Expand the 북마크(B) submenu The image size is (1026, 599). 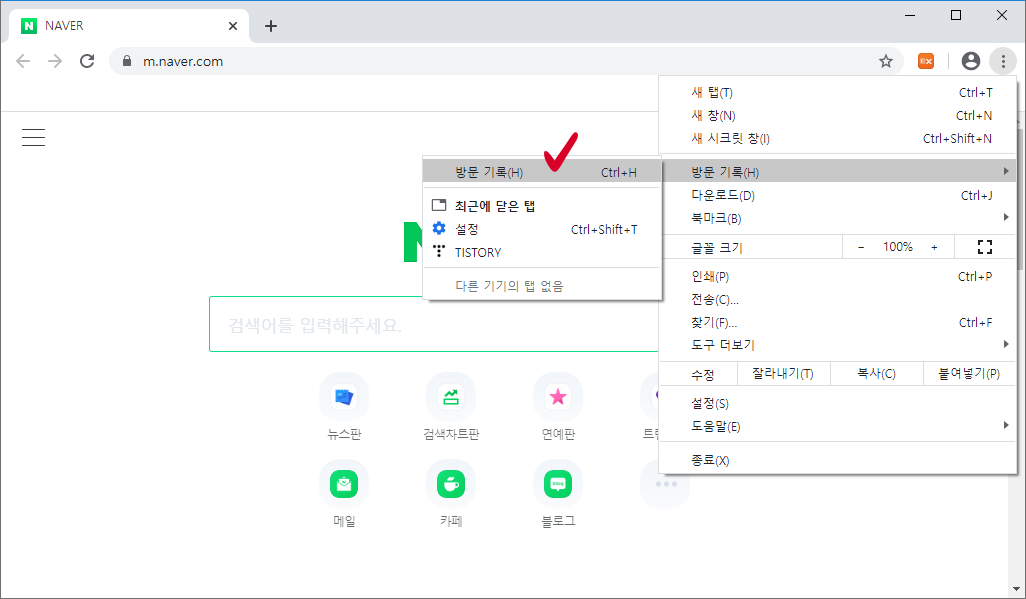point(838,218)
